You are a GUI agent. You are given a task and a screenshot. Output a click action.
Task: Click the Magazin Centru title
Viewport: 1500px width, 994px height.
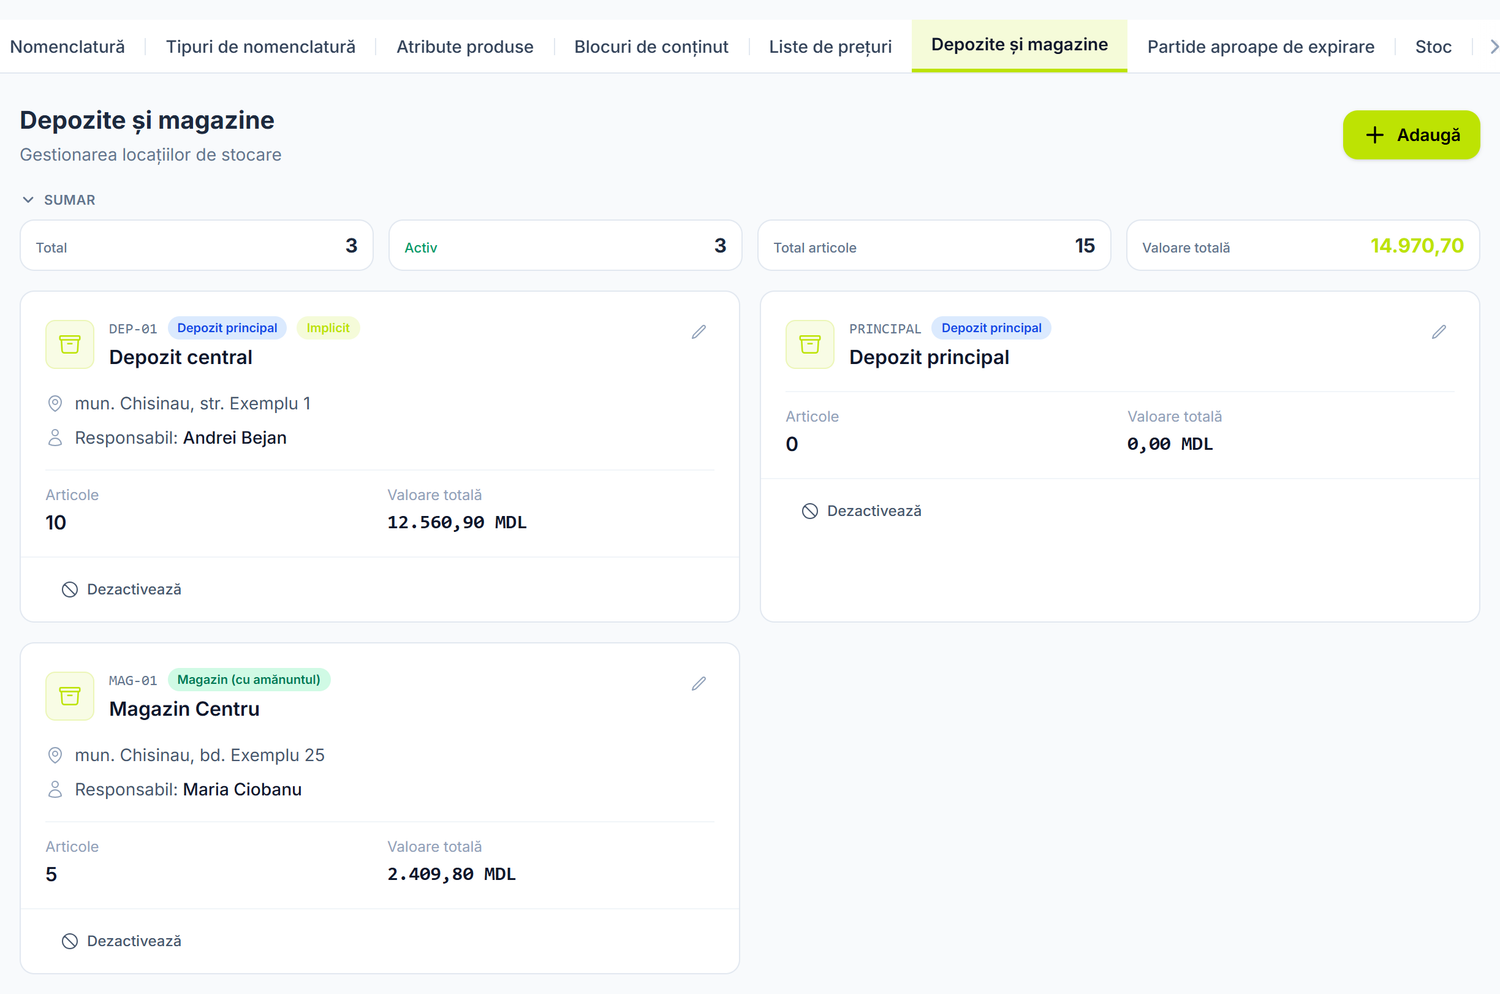tap(184, 709)
